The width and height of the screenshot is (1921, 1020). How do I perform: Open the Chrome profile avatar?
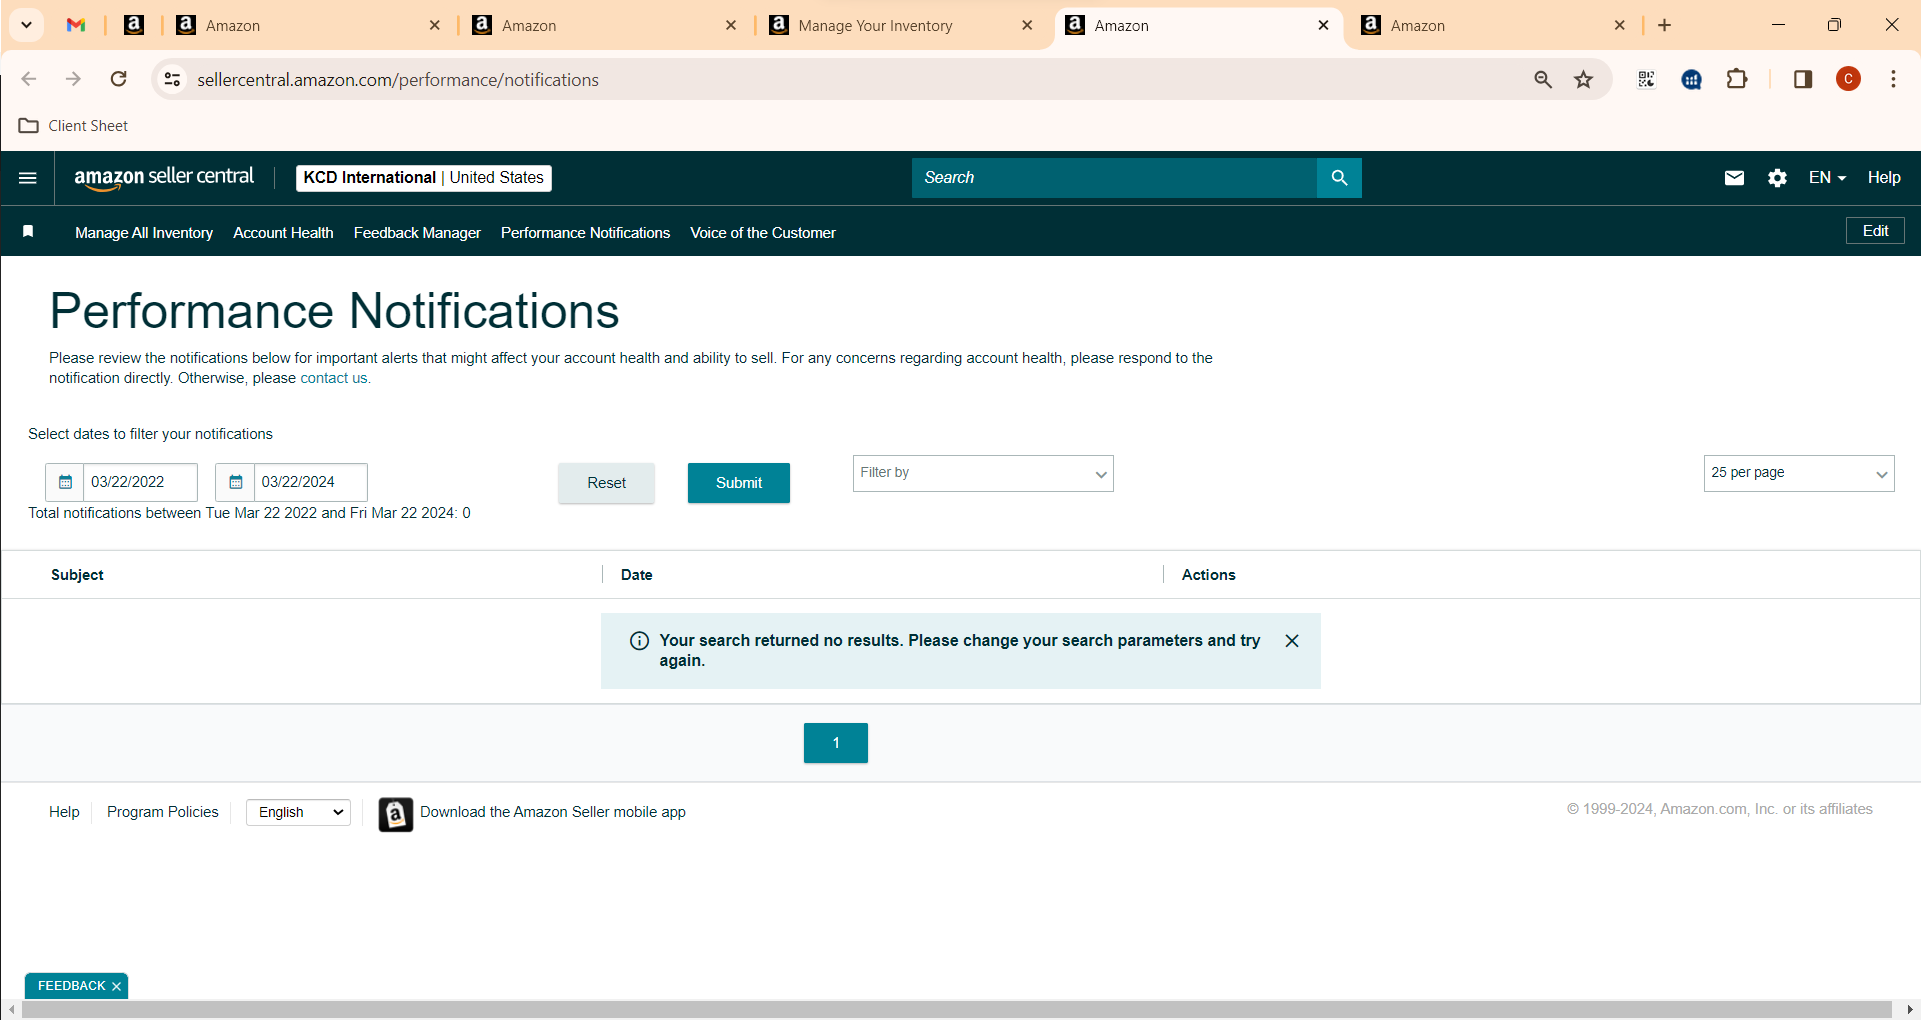coord(1848,79)
